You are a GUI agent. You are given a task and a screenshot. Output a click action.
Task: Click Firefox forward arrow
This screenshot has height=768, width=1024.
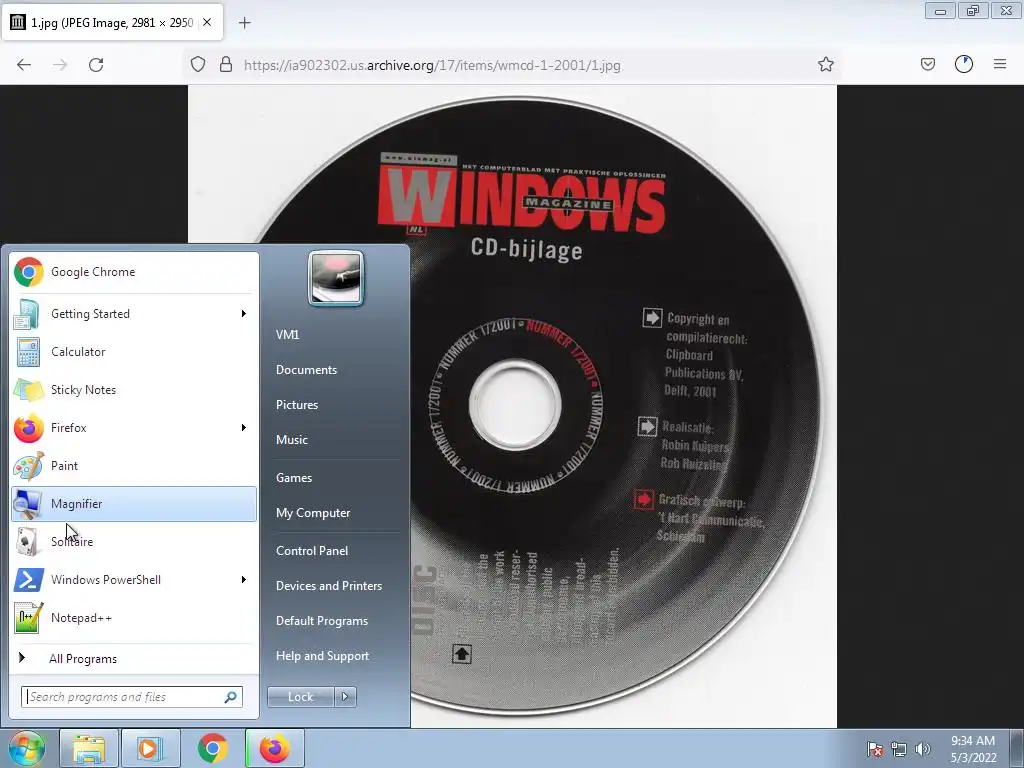pyautogui.click(x=60, y=65)
